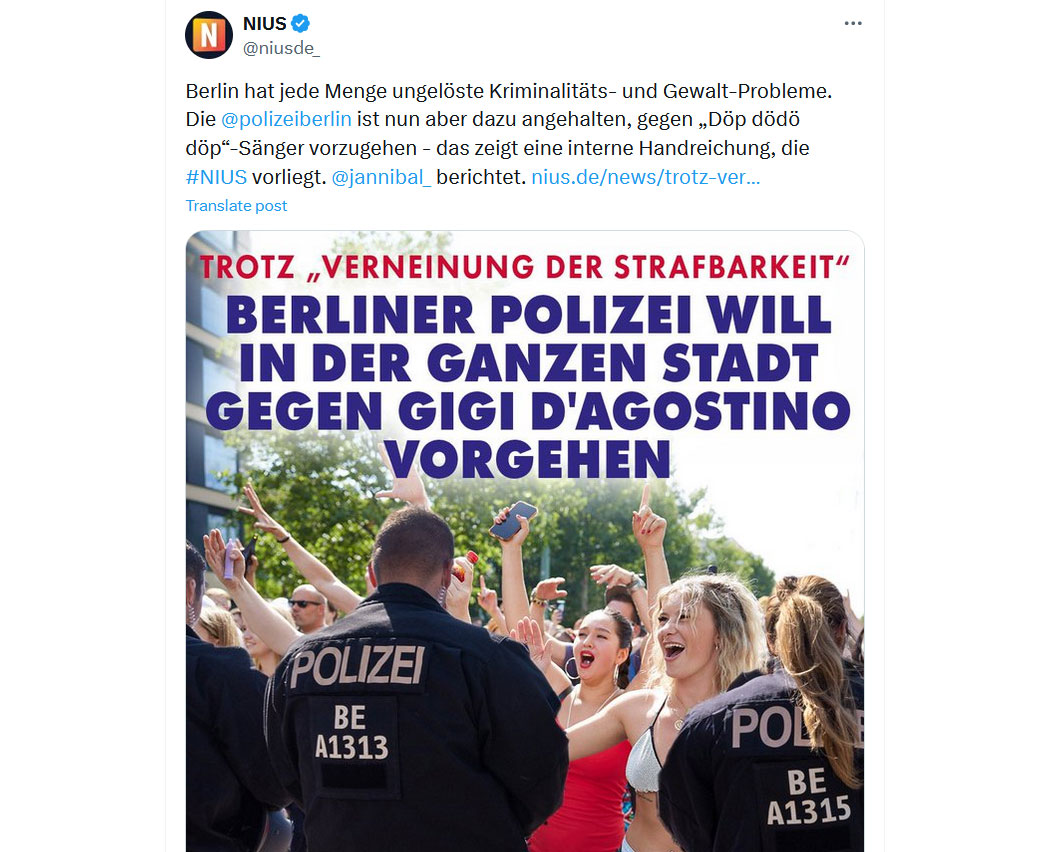Click the NIUS display name
This screenshot has height=852, width=1050.
coord(265,23)
